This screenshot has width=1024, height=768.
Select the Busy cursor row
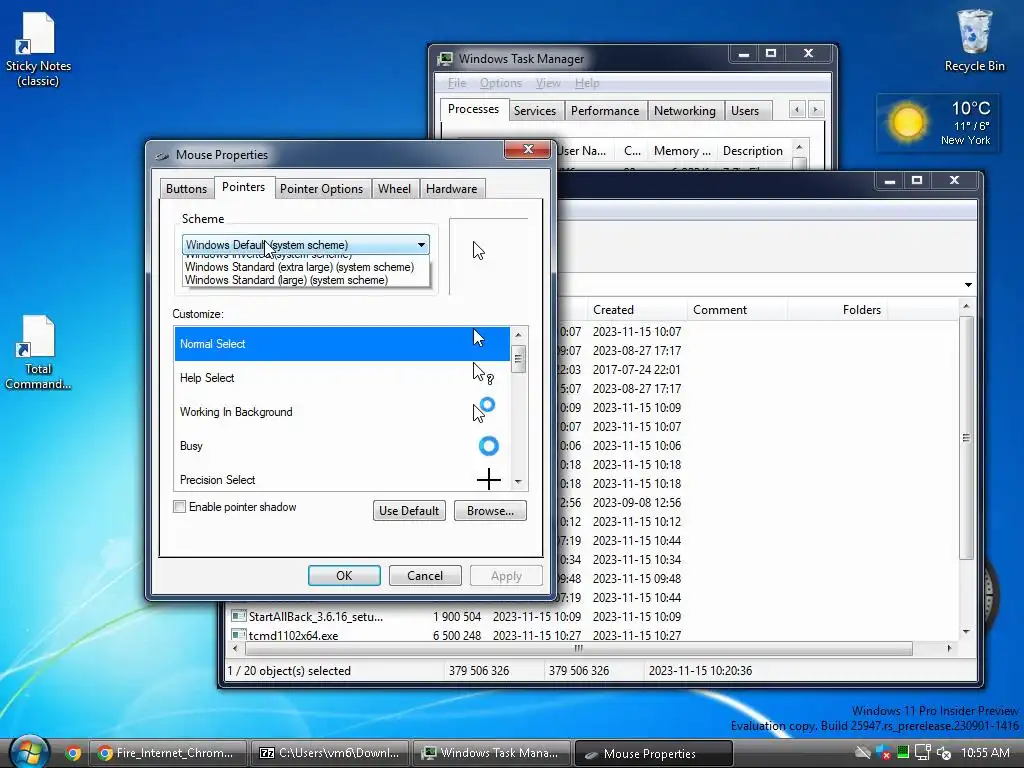342,445
